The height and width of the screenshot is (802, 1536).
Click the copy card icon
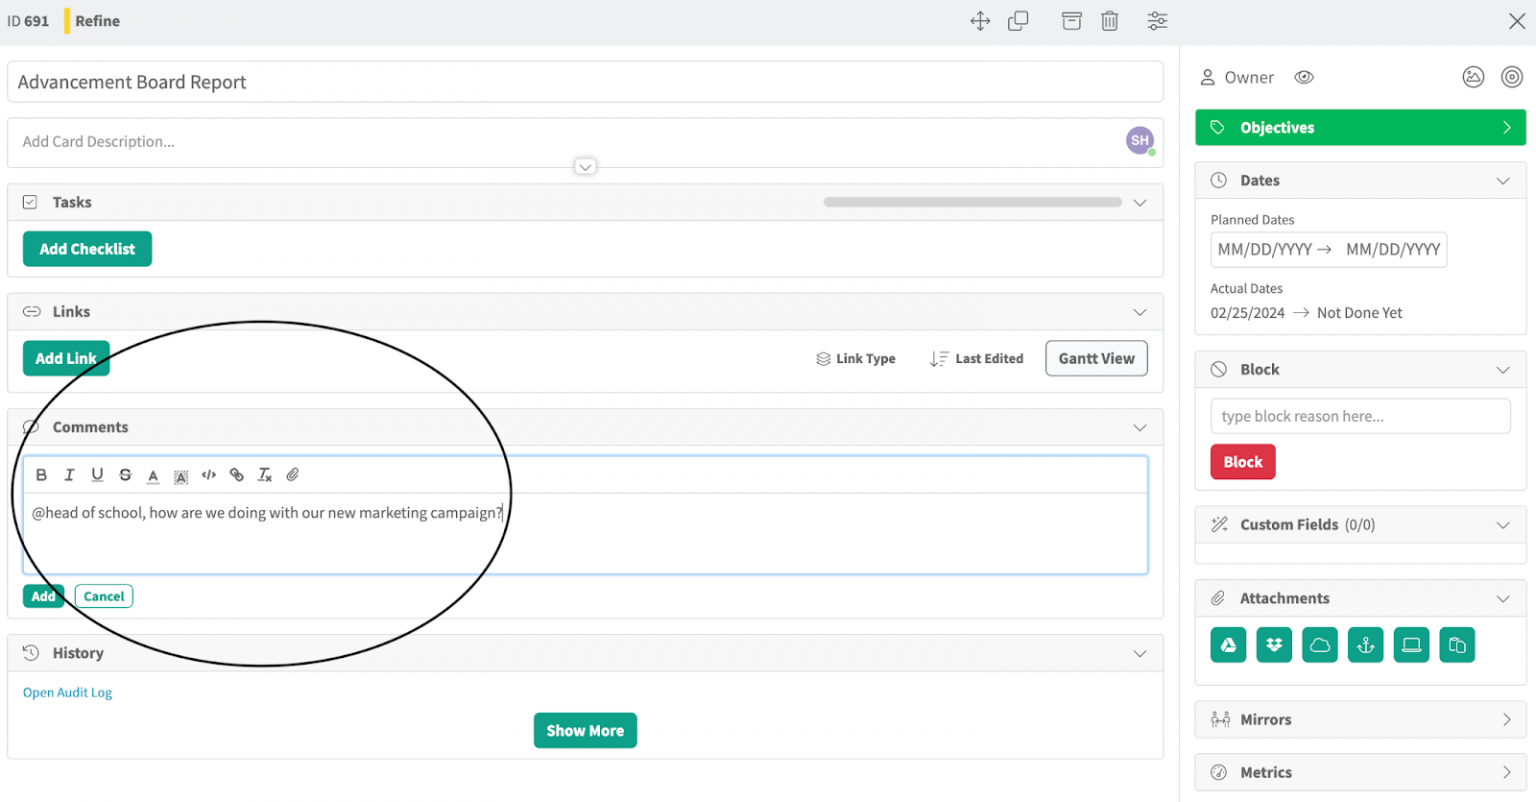(x=1018, y=21)
